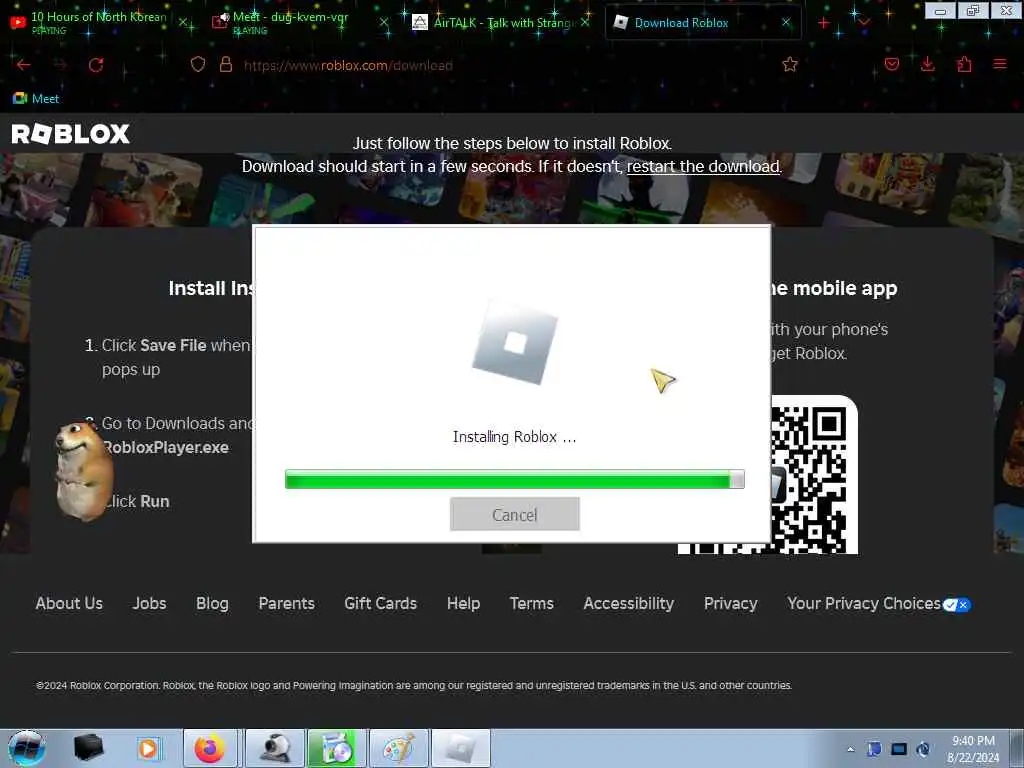Click the padlock site security icon

click(226, 64)
